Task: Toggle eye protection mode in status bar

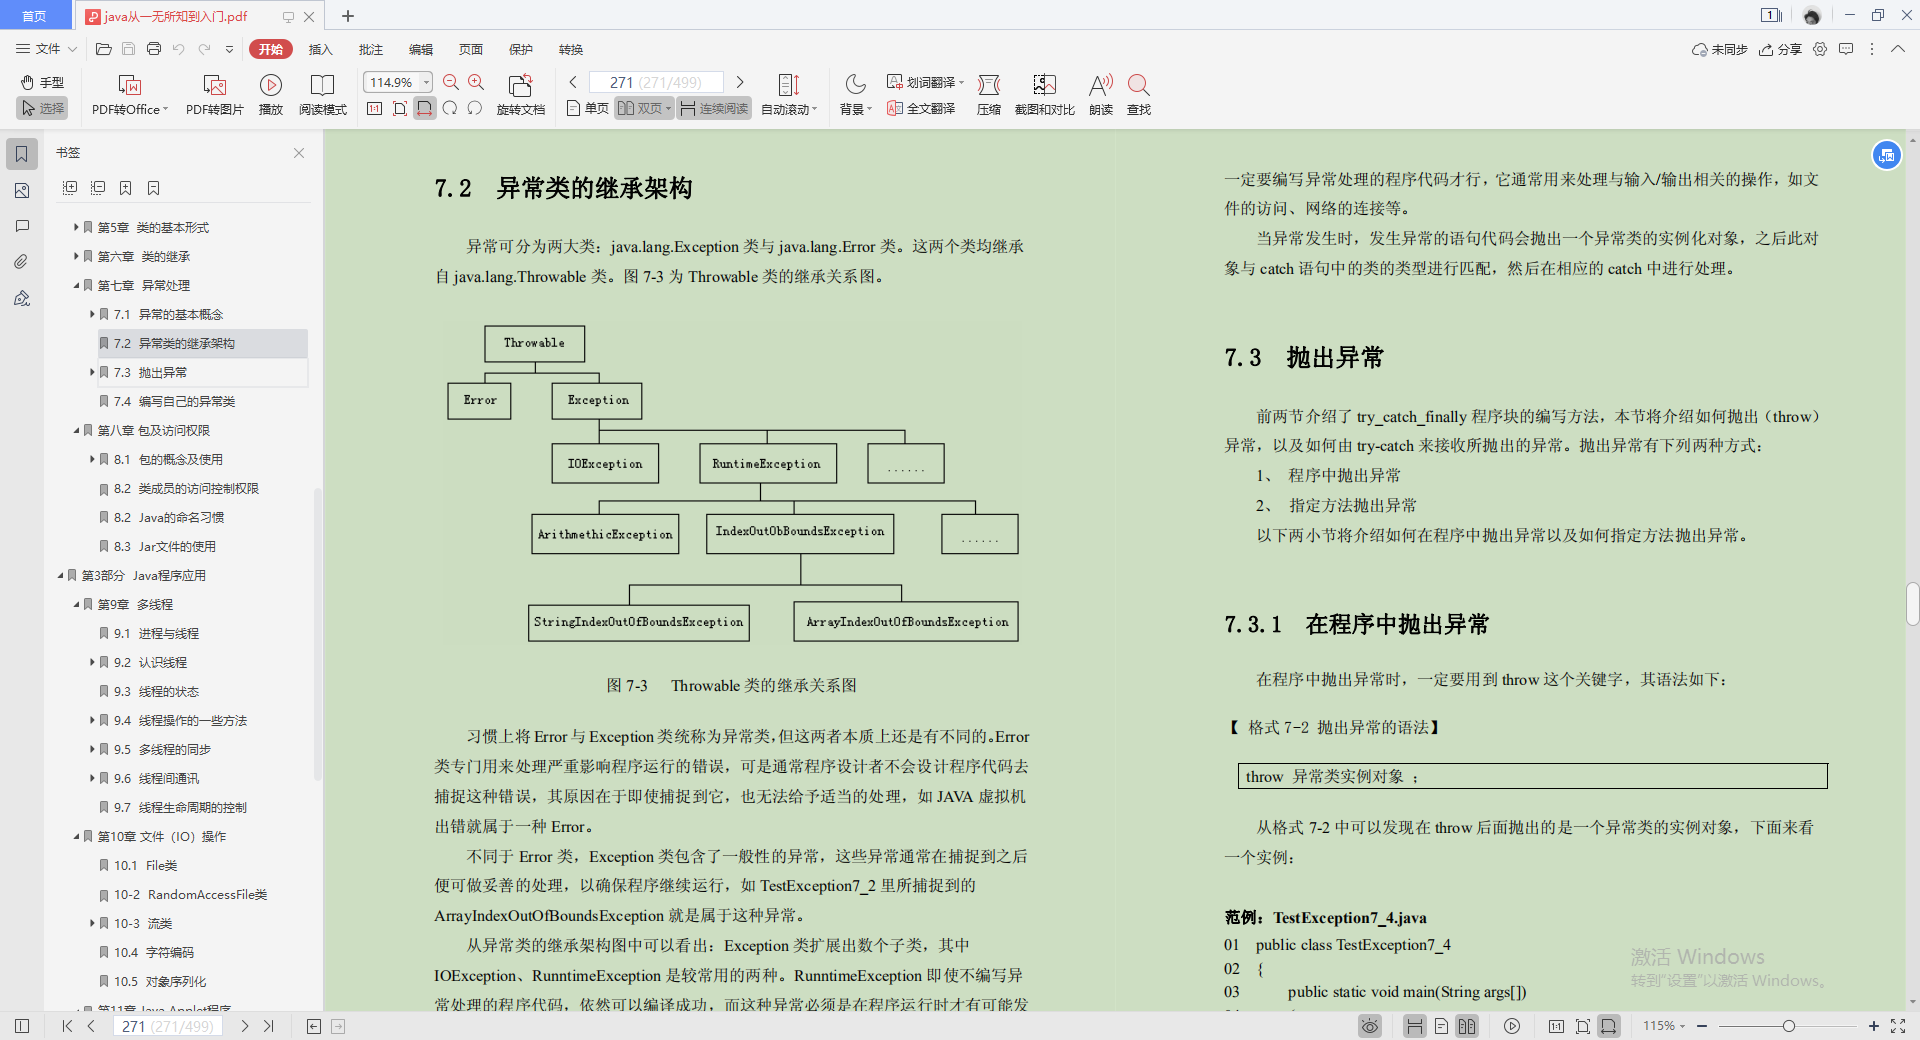Action: pyautogui.click(x=1370, y=1026)
